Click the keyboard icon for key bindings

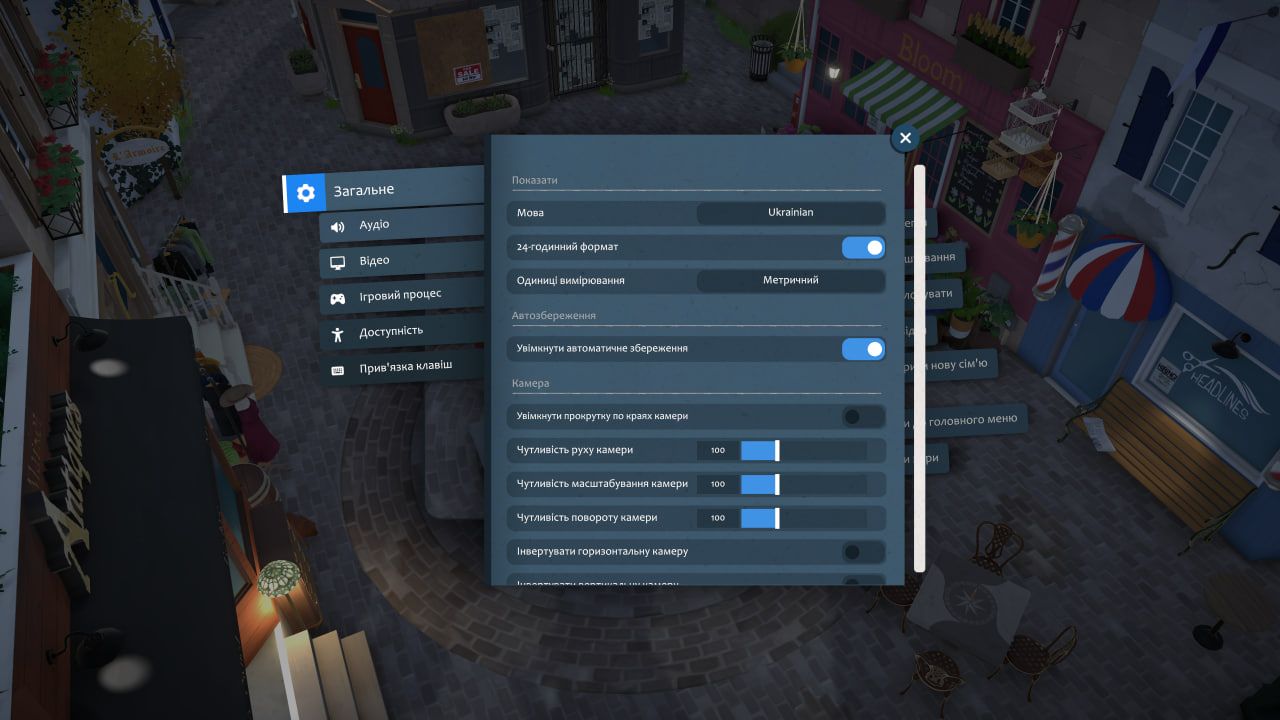click(x=338, y=369)
